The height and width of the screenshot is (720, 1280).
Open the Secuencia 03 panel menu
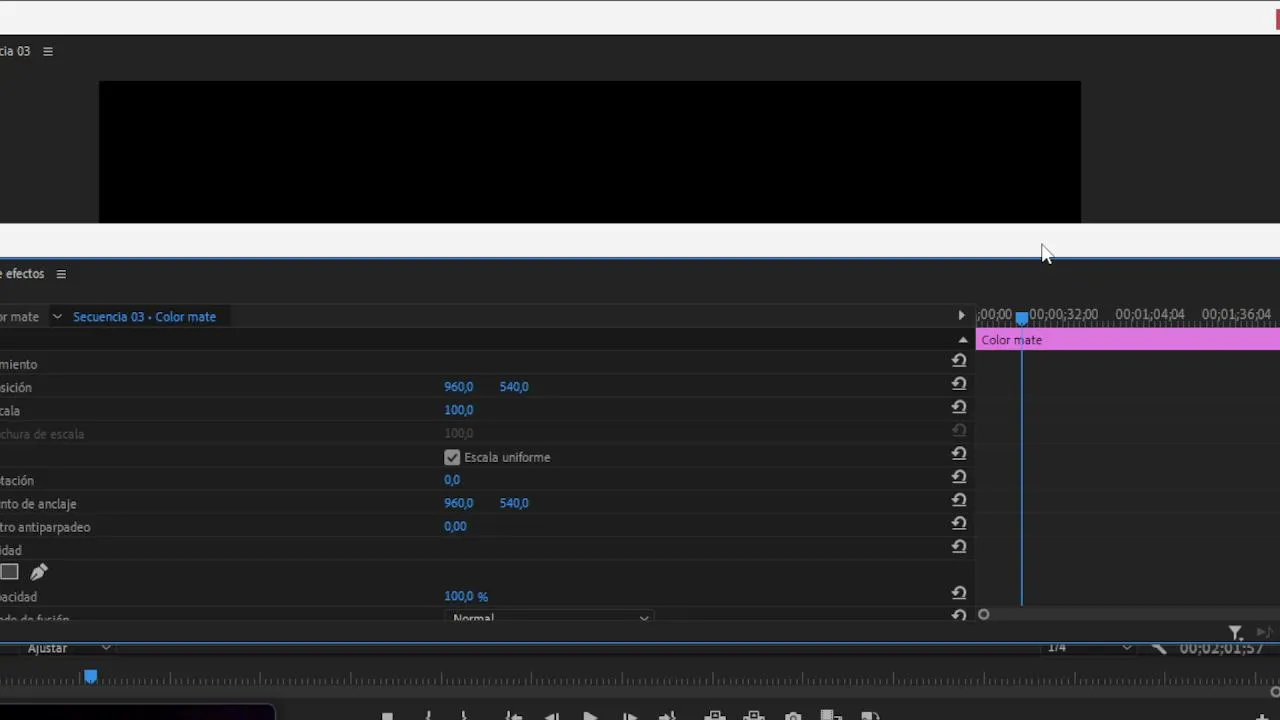(47, 51)
